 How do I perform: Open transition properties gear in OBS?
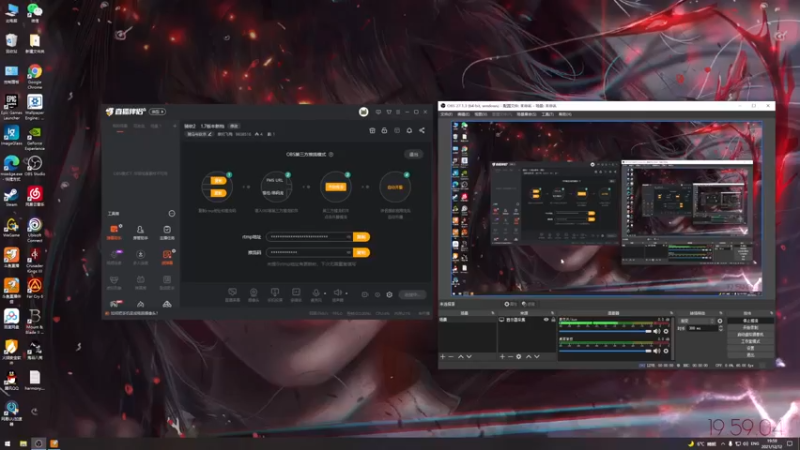pyautogui.click(x=720, y=321)
